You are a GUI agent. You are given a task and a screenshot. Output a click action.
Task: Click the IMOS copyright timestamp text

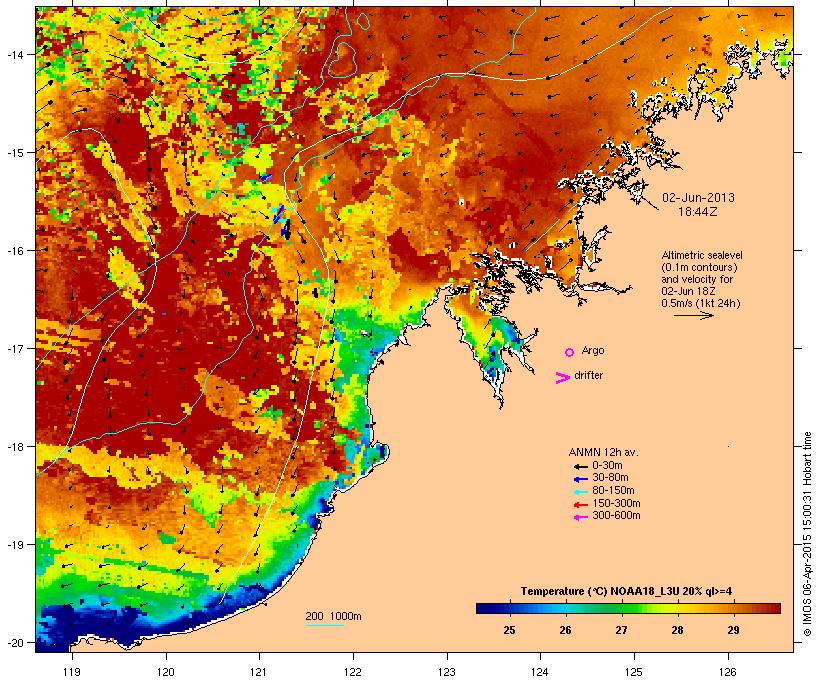807,535
